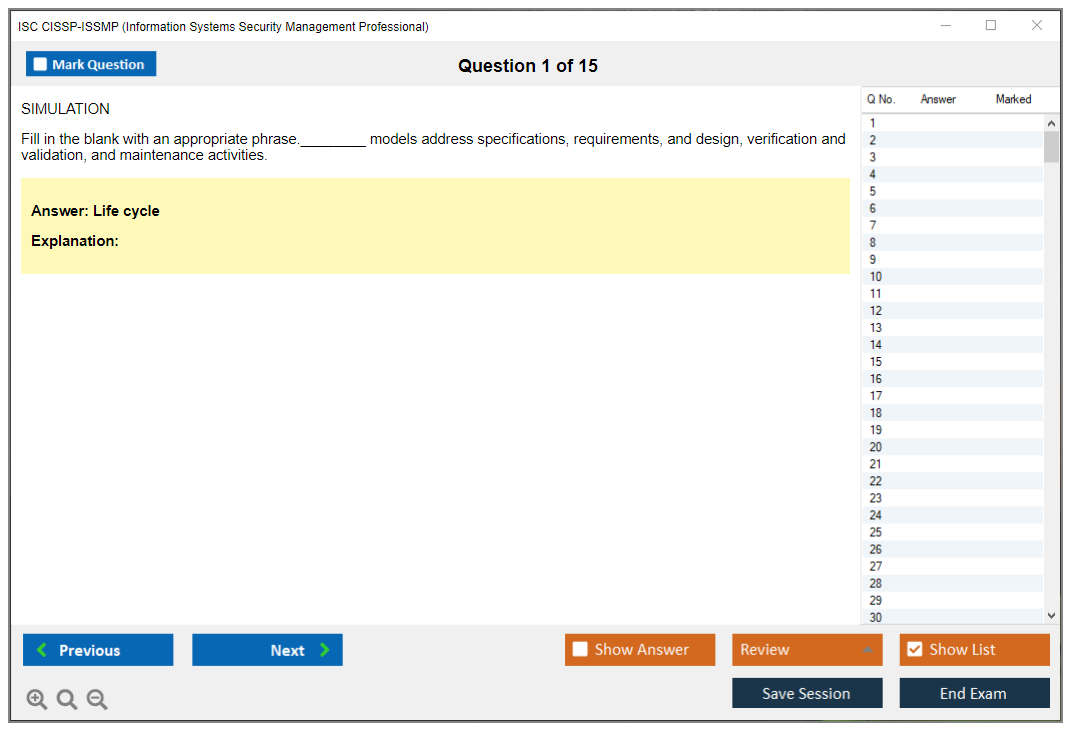Click the zoom in magnifier icon
The image size is (1075, 735).
37,700
